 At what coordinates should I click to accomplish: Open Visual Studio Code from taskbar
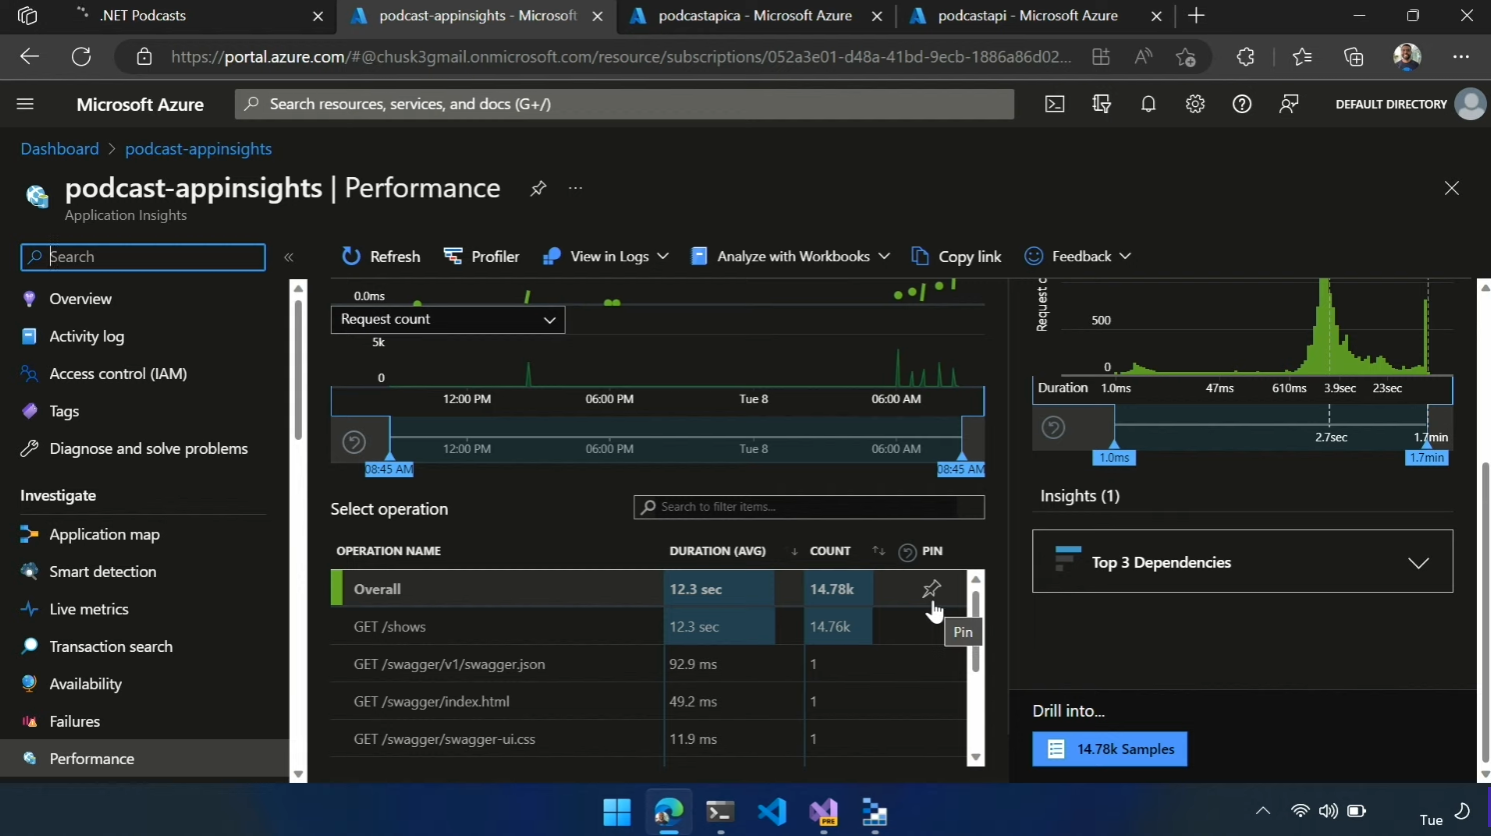pos(772,811)
